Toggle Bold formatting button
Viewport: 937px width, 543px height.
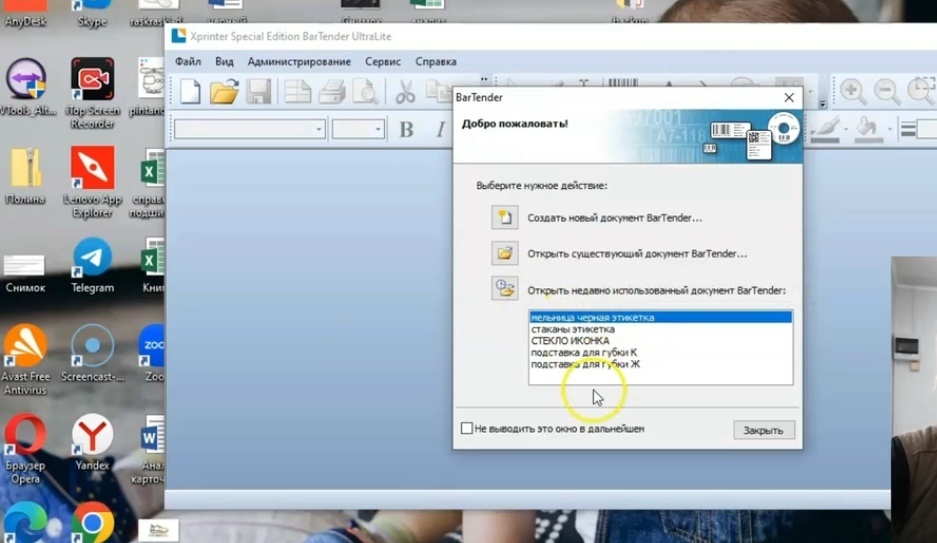406,129
